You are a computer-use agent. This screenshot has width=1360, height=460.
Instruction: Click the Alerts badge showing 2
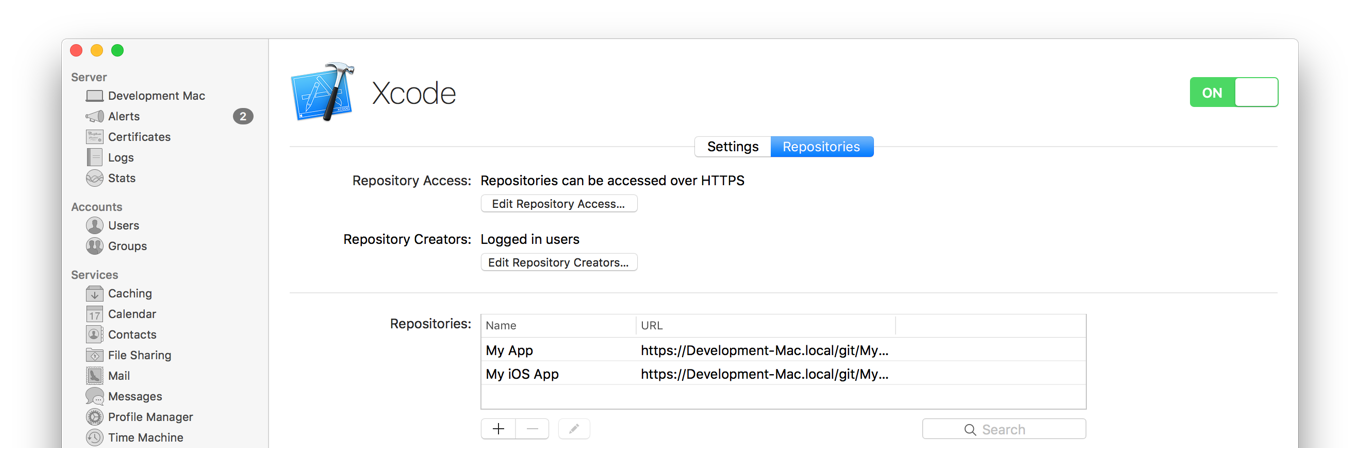click(x=243, y=116)
